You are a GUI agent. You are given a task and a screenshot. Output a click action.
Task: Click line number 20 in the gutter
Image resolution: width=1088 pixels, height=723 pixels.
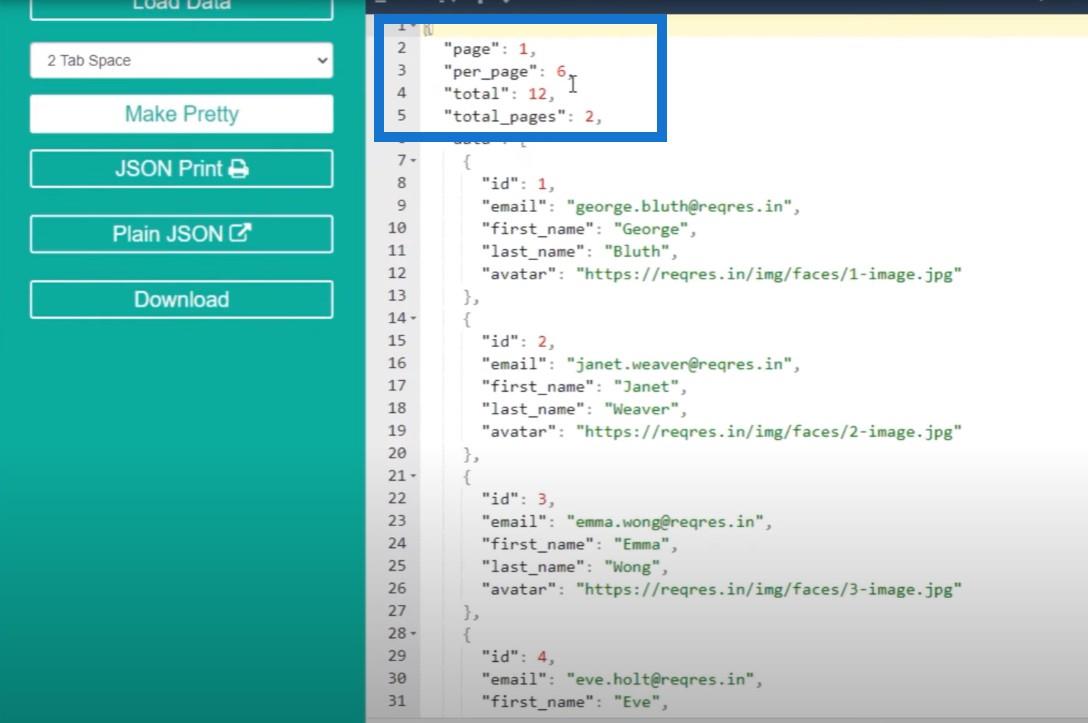[x=397, y=453]
